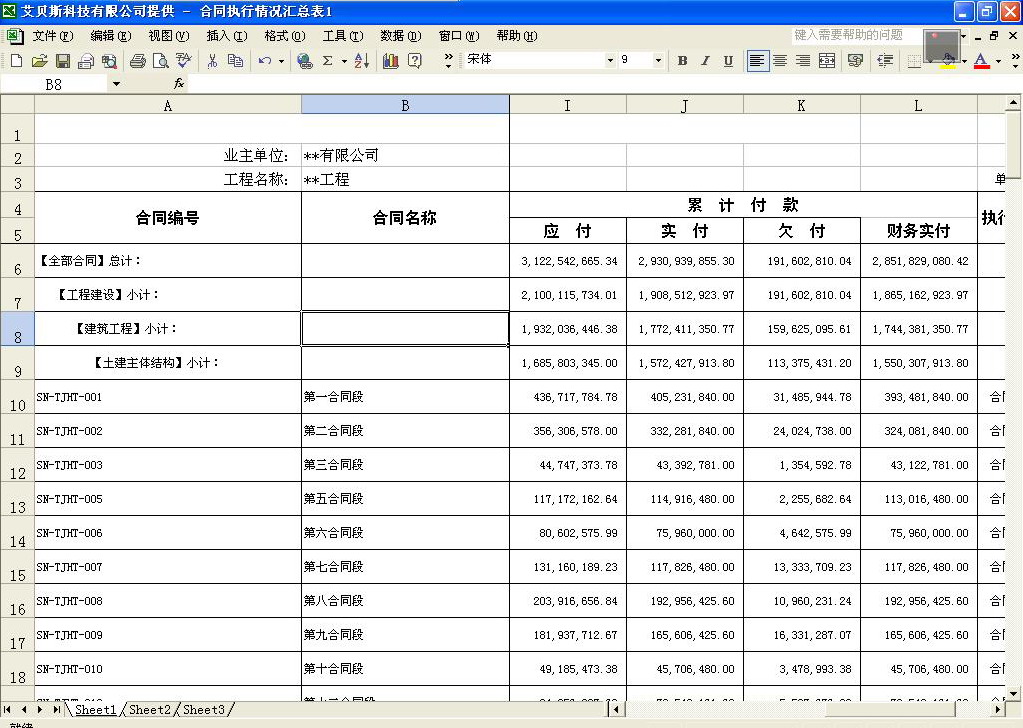1023x728 pixels.
Task: Toggle Underline formatting
Action: coord(728,61)
